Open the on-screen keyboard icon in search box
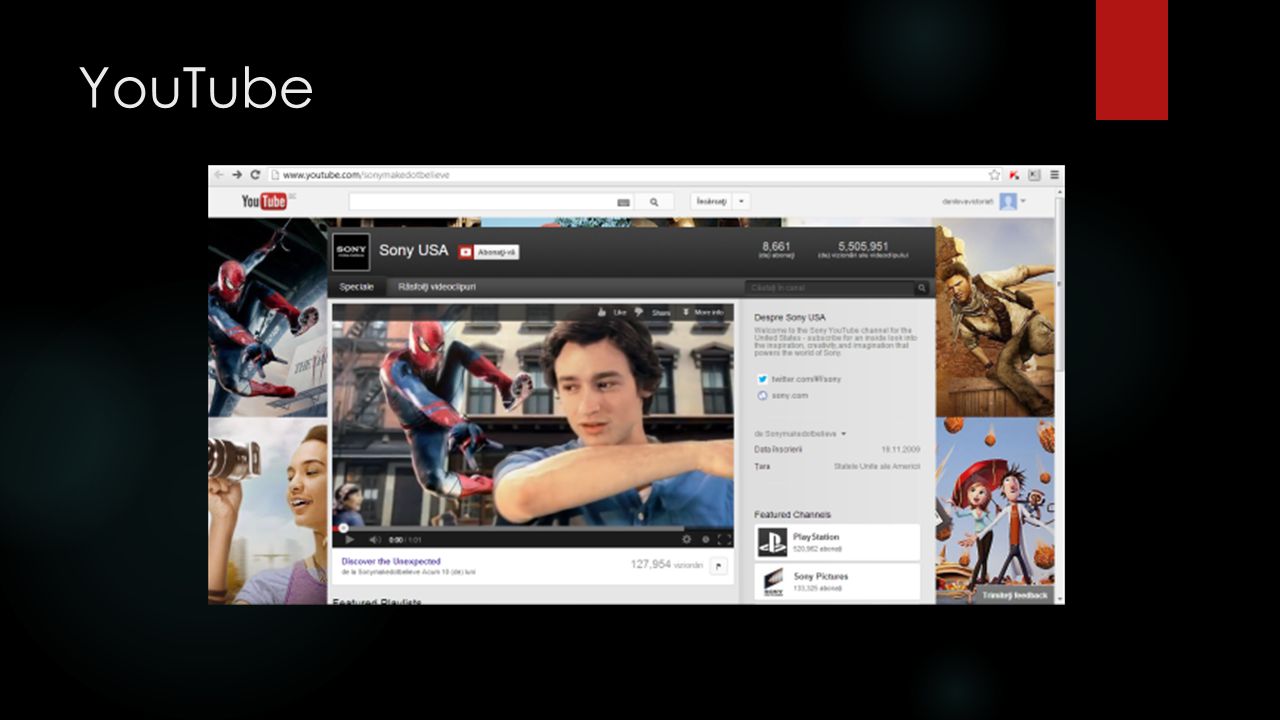The image size is (1280, 720). (x=624, y=202)
